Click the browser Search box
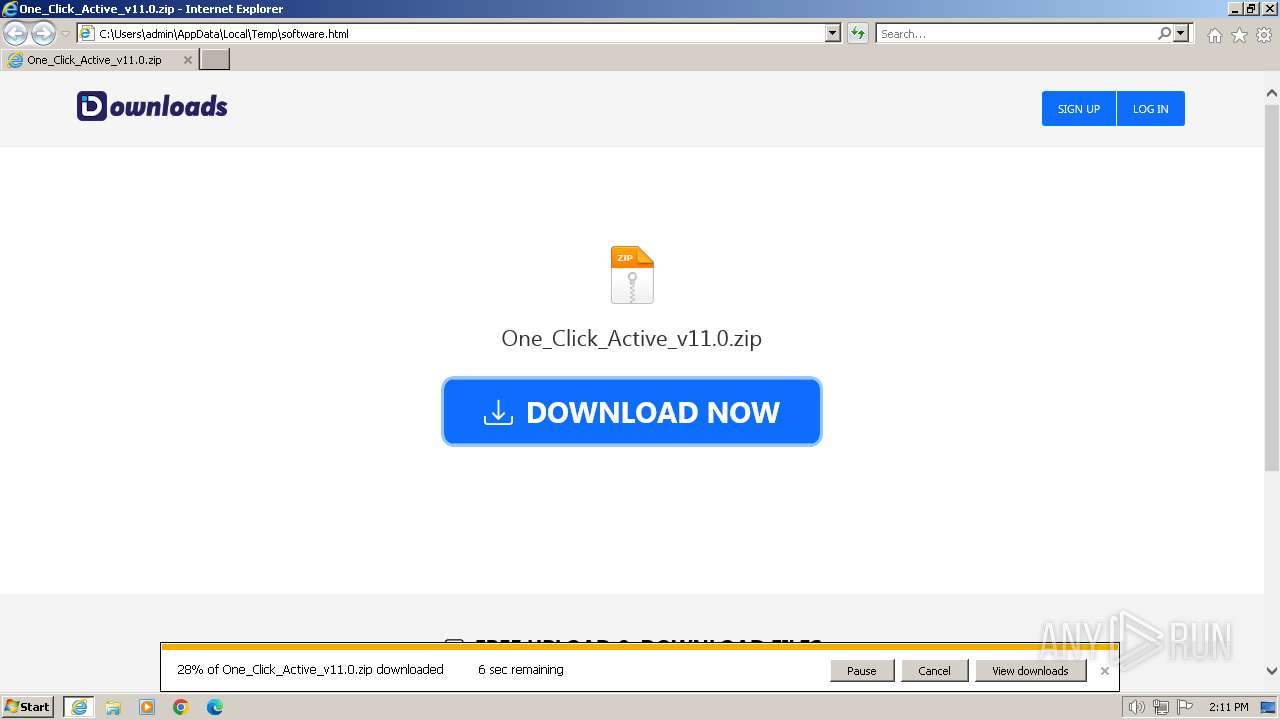The image size is (1280, 720). (1016, 34)
